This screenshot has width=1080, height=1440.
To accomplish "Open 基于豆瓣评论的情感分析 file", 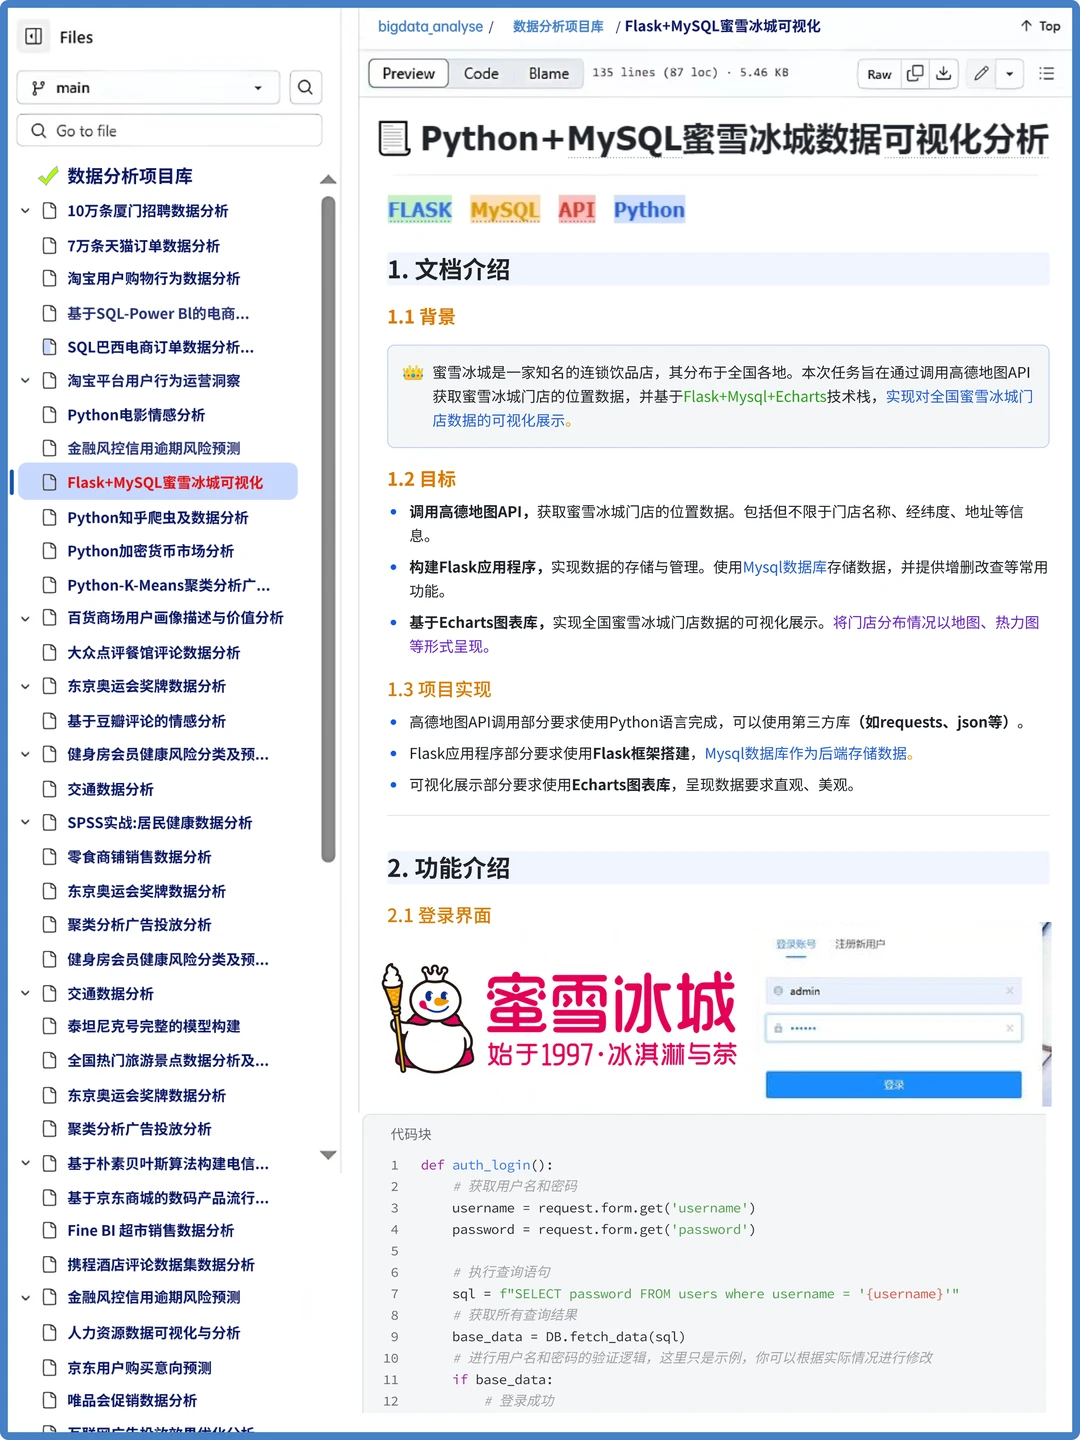I will click(146, 721).
